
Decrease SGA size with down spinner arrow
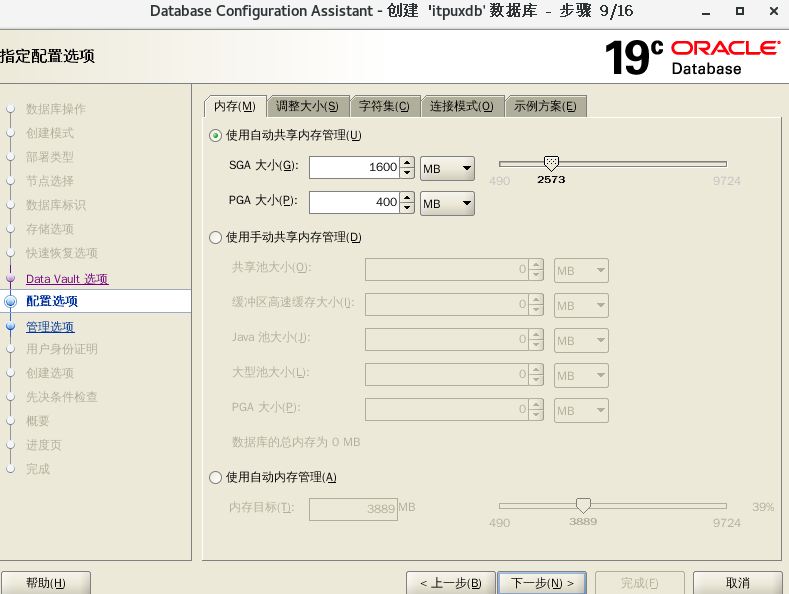[407, 173]
